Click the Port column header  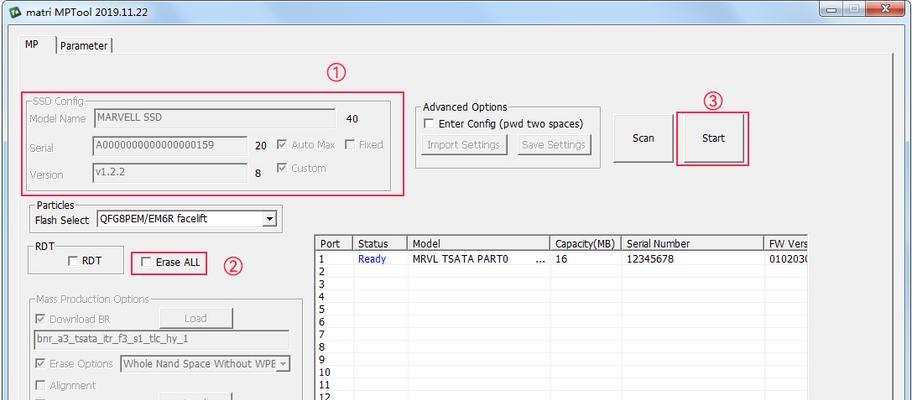334,244
